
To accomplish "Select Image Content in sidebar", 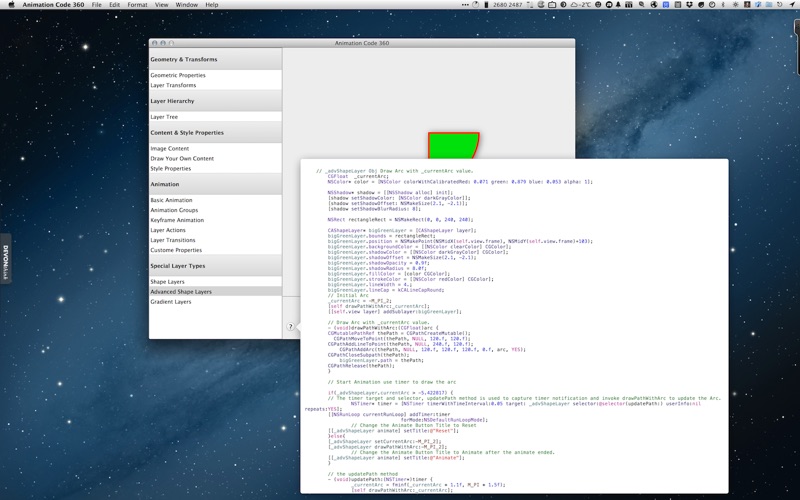I will tap(215, 148).
